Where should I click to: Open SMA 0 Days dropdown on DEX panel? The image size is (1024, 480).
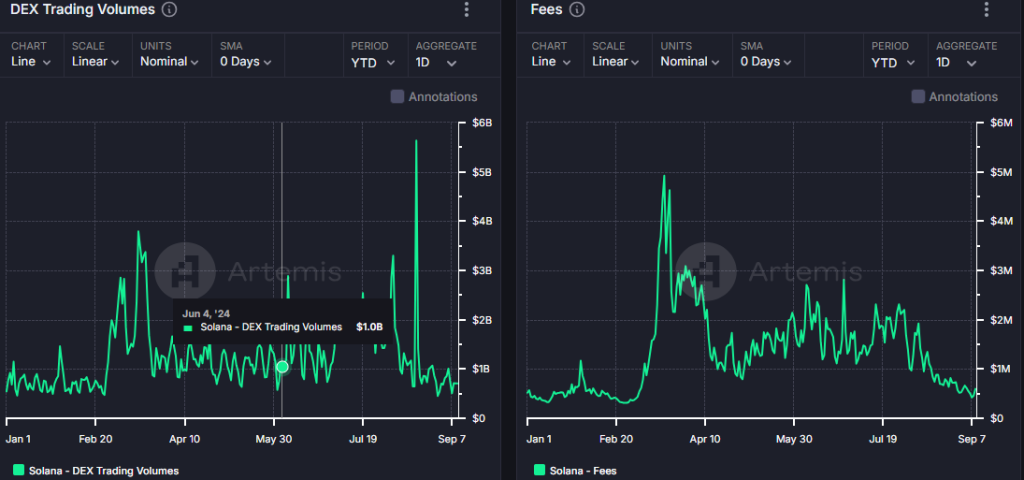click(x=246, y=61)
